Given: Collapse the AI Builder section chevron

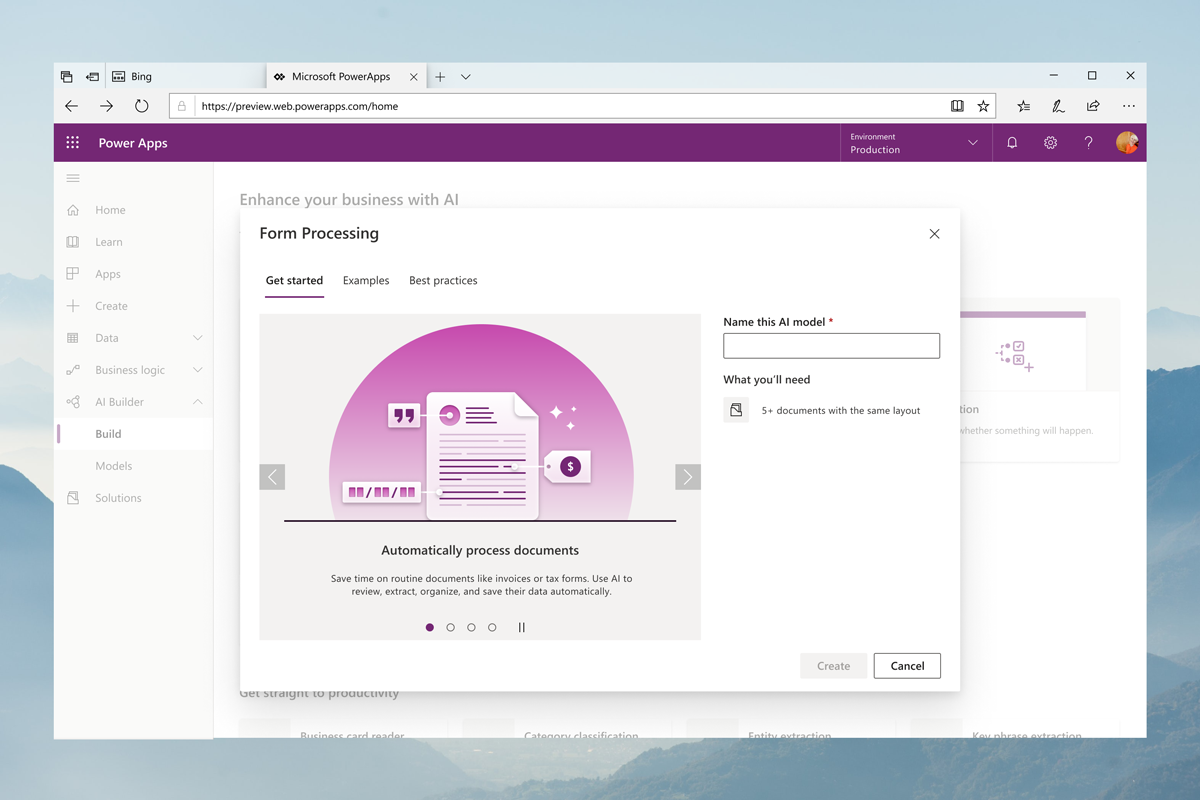Looking at the screenshot, I should (197, 402).
